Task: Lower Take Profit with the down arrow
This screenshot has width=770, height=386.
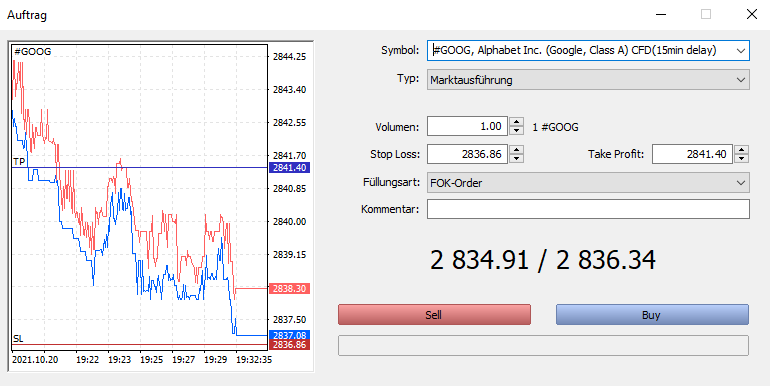Action: [x=742, y=159]
